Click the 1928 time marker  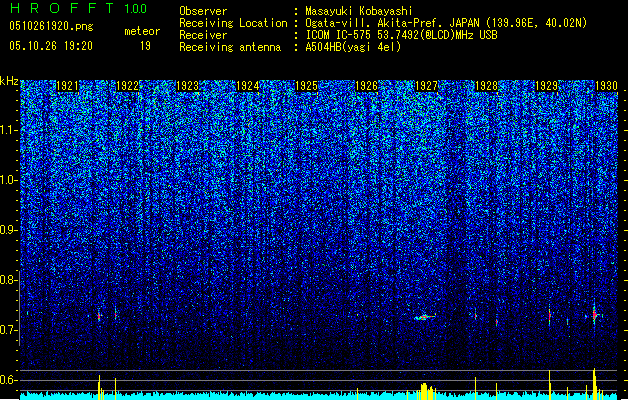point(486,86)
